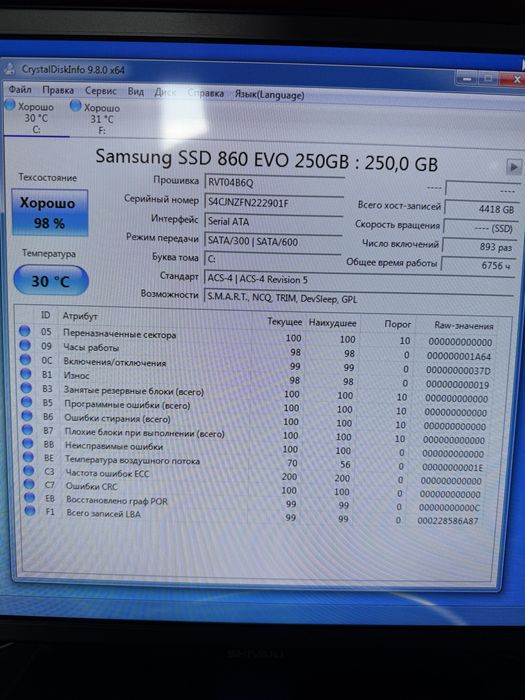Viewport: 525px width, 700px height.
Task: Open the Файл menu
Action: (x=20, y=90)
